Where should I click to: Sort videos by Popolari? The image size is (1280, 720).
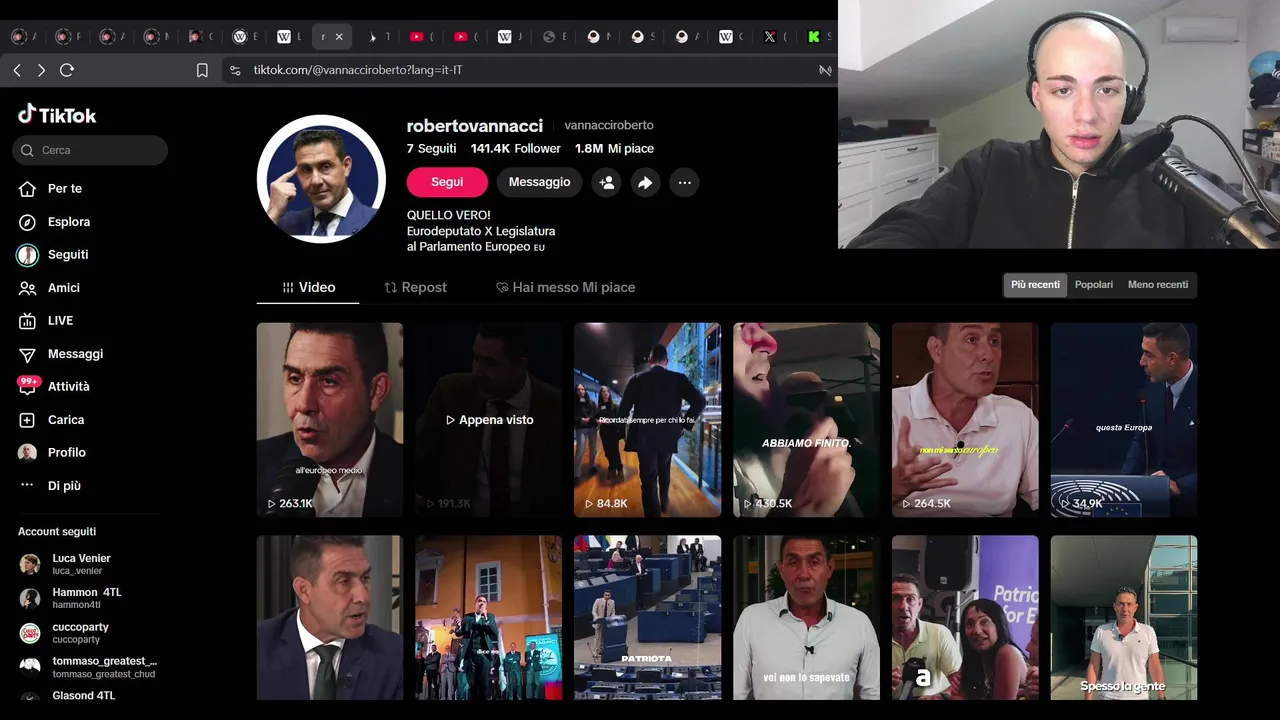(1093, 285)
